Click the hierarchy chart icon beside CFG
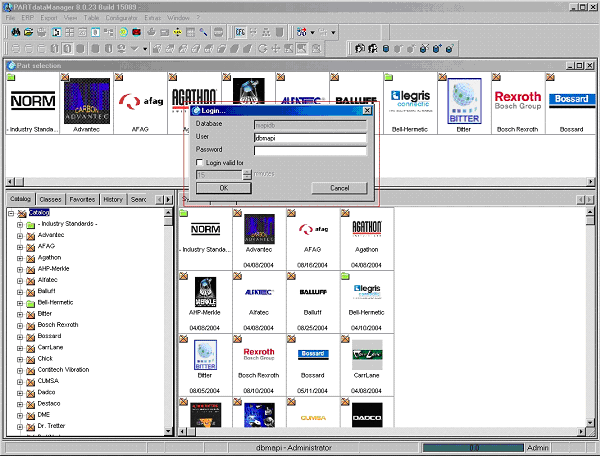The height and width of the screenshot is (457, 600). click(x=266, y=32)
